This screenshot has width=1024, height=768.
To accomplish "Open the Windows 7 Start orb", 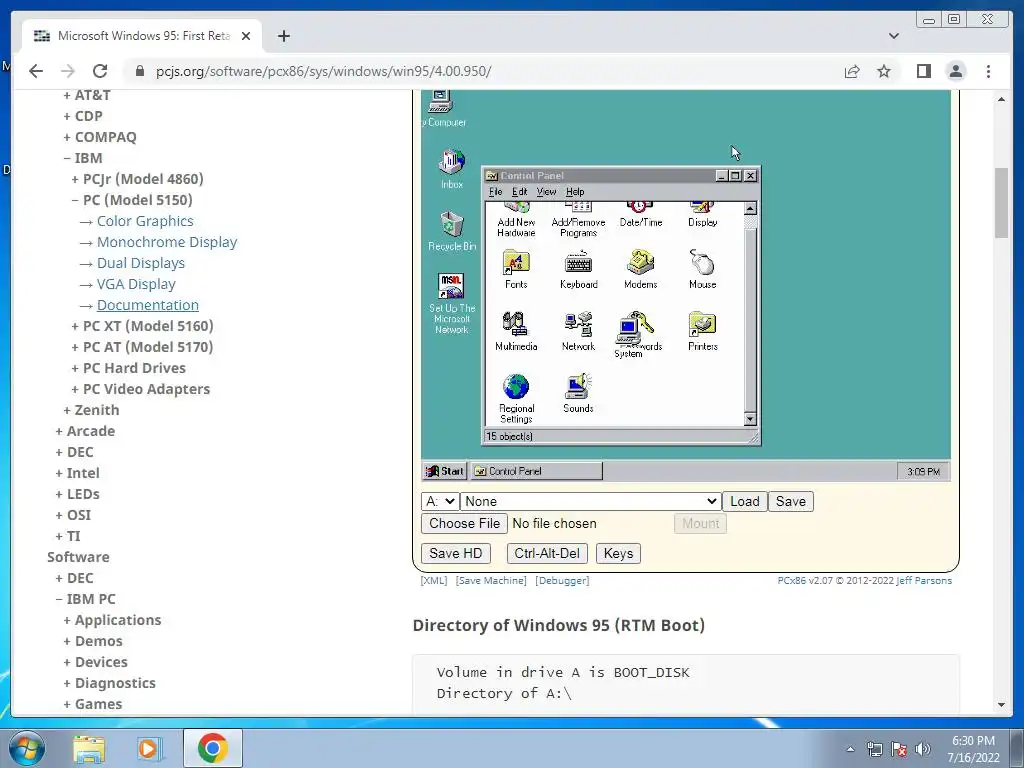I will click(27, 748).
